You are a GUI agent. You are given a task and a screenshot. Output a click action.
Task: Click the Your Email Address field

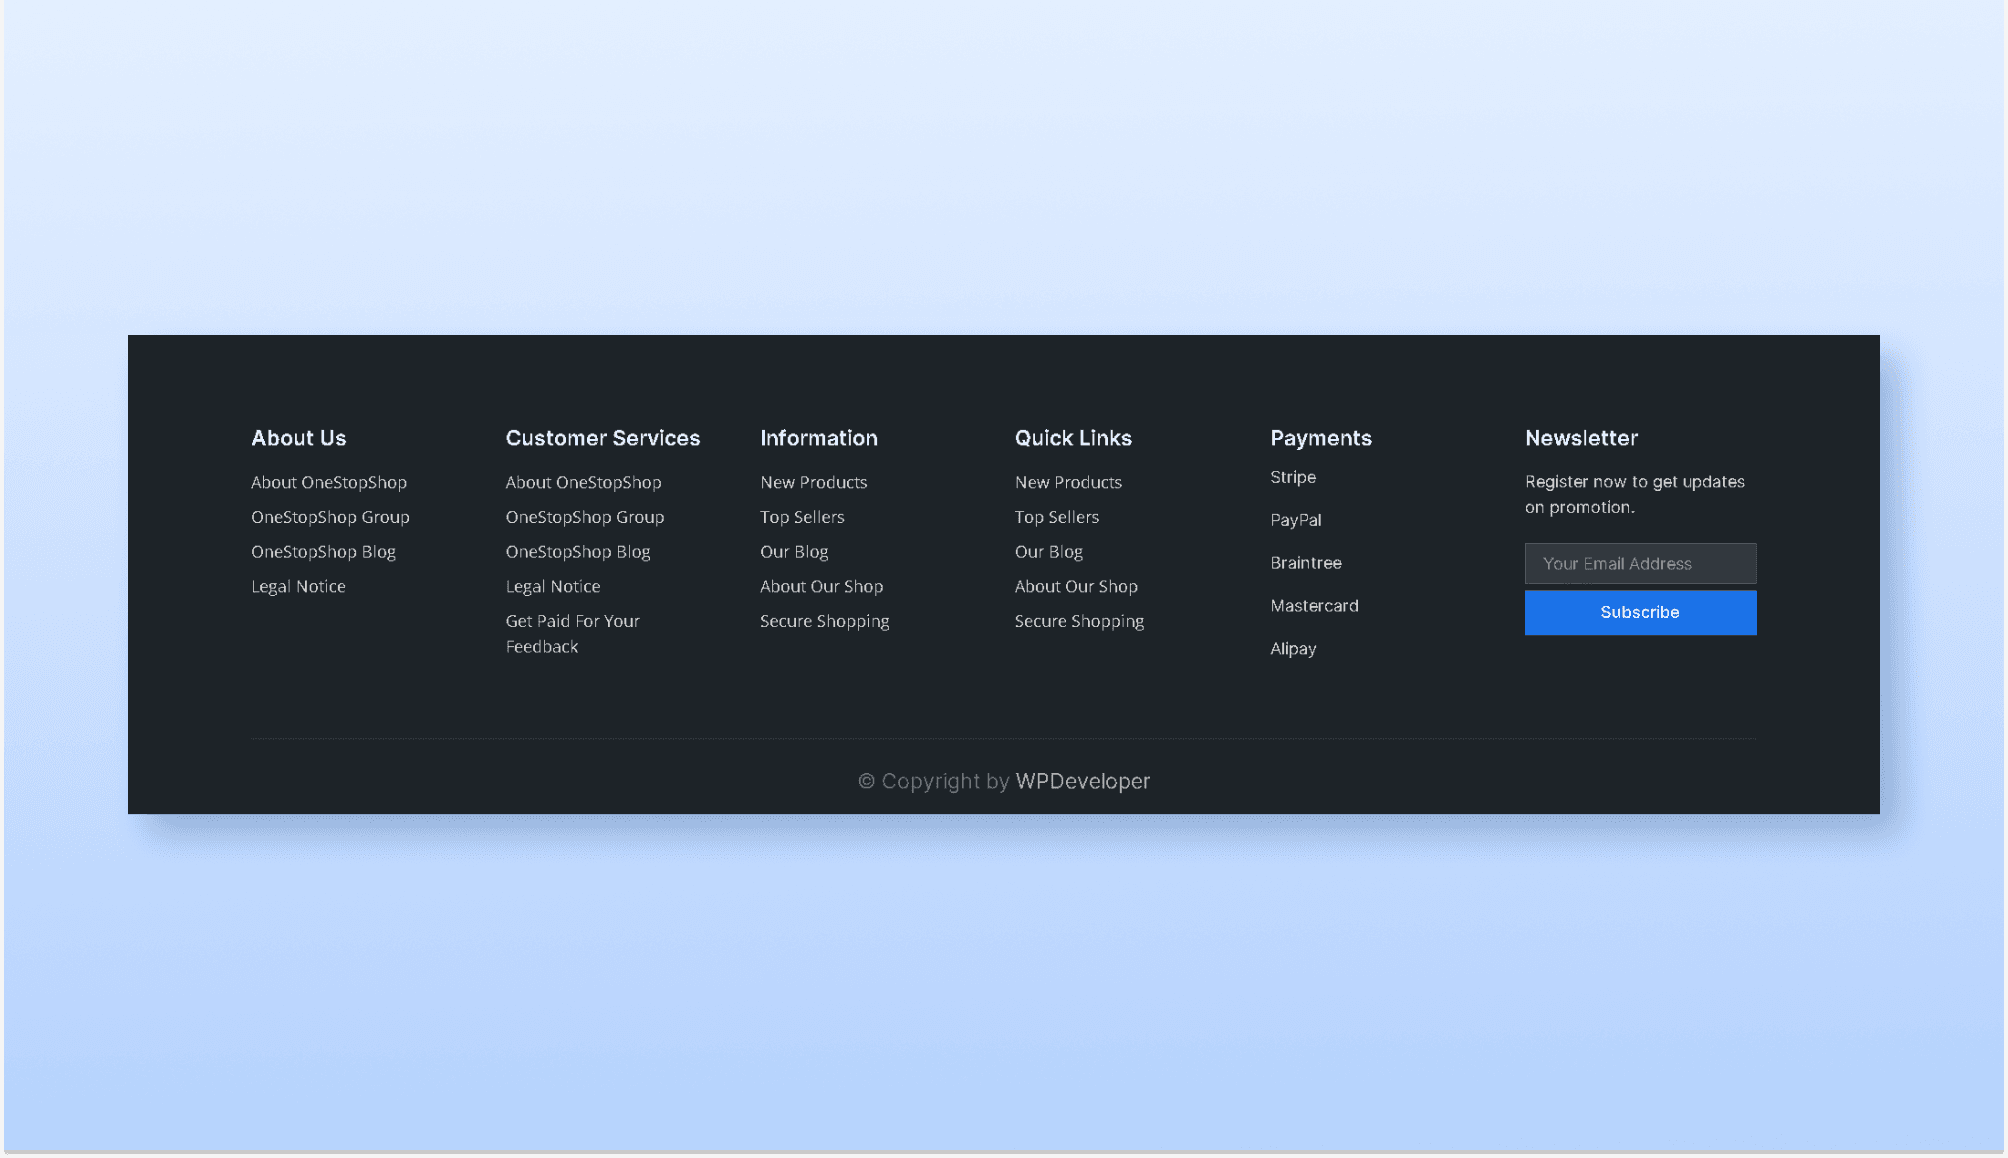point(1640,563)
